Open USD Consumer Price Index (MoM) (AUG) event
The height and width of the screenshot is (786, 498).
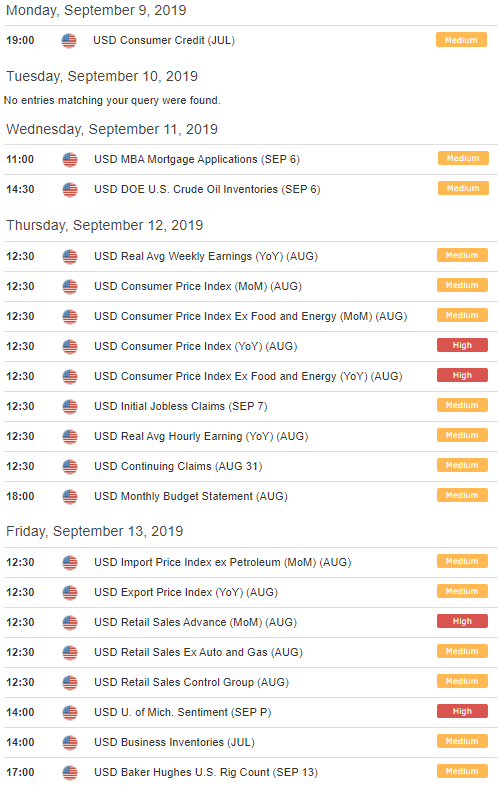point(198,286)
